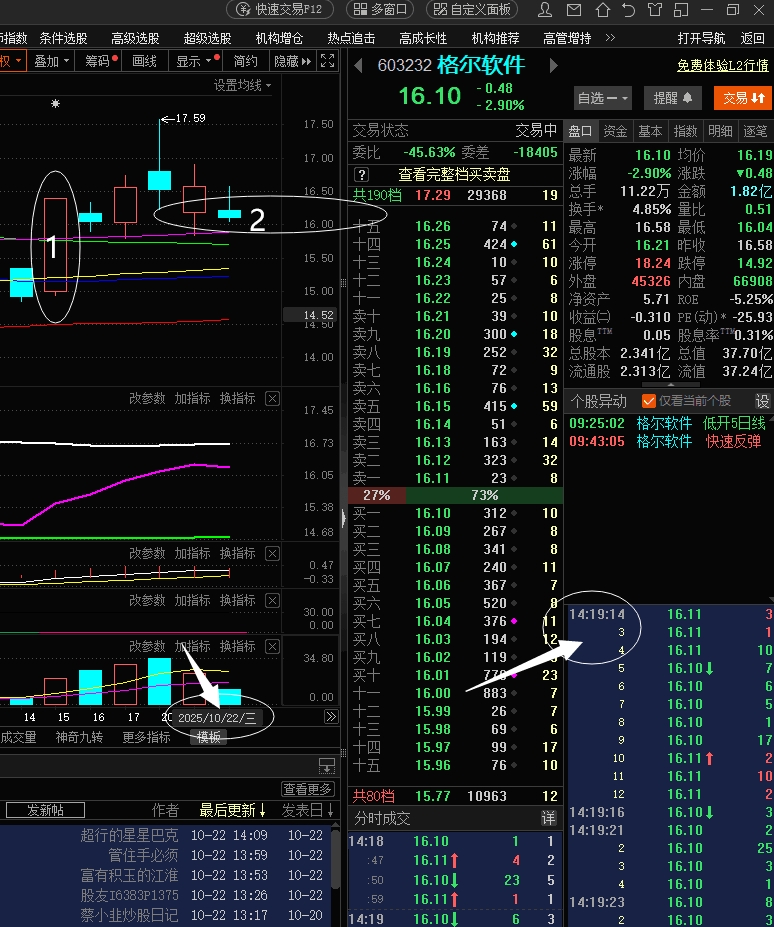Switch to 明细 tab
Image resolution: width=774 pixels, height=927 pixels.
(x=720, y=131)
